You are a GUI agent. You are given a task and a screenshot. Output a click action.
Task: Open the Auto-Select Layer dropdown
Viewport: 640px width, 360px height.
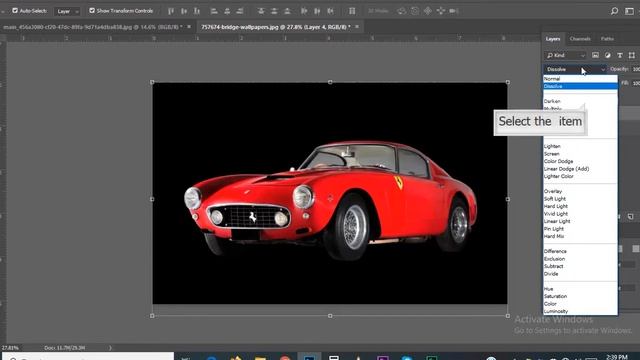coord(67,11)
